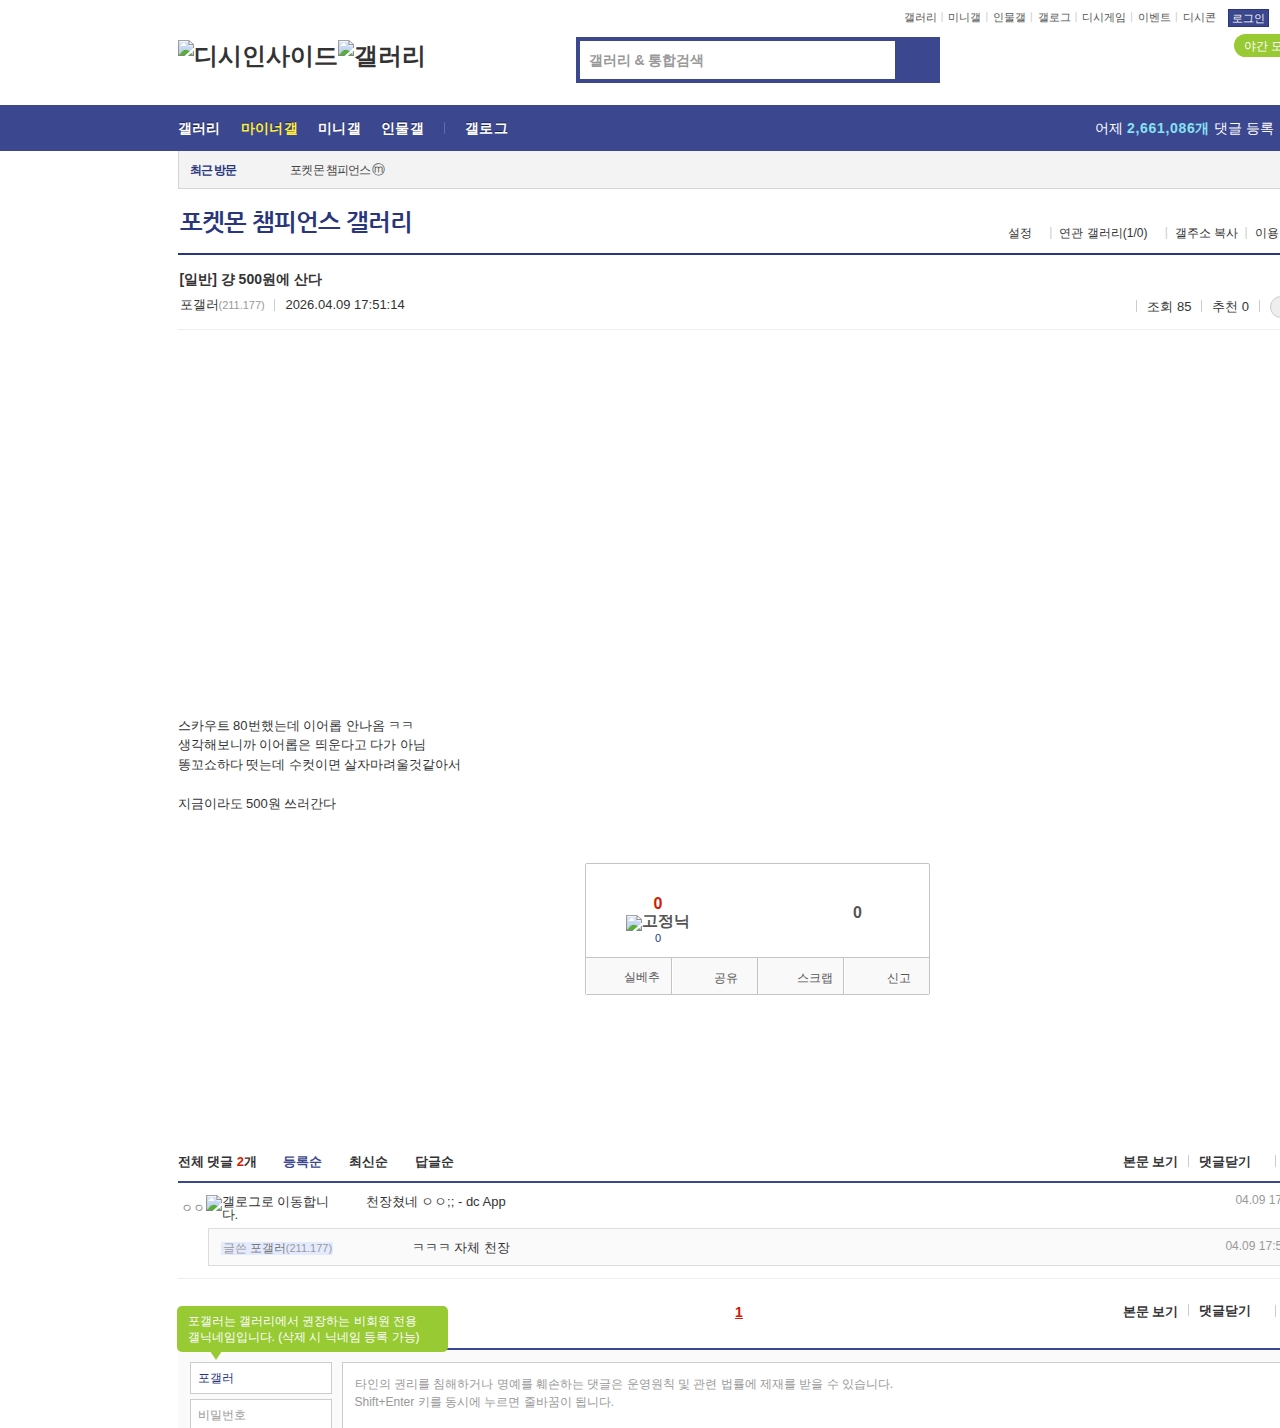
Task: Click the 갤러리 logo image in header
Action: 381,56
